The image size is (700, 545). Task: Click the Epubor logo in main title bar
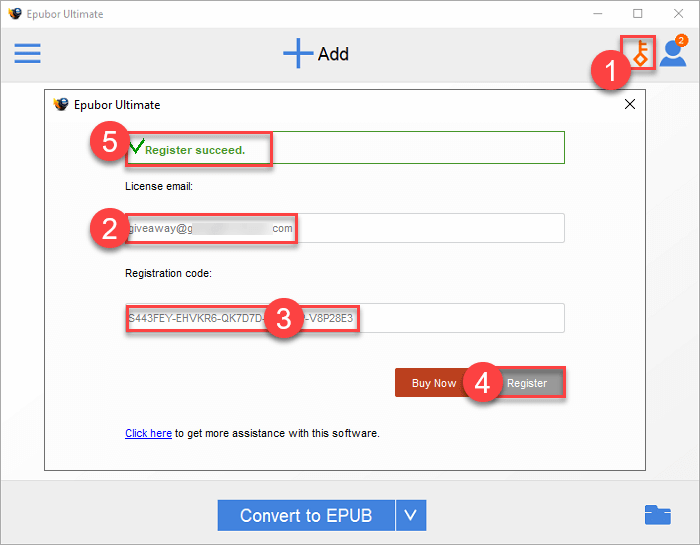[x=14, y=14]
